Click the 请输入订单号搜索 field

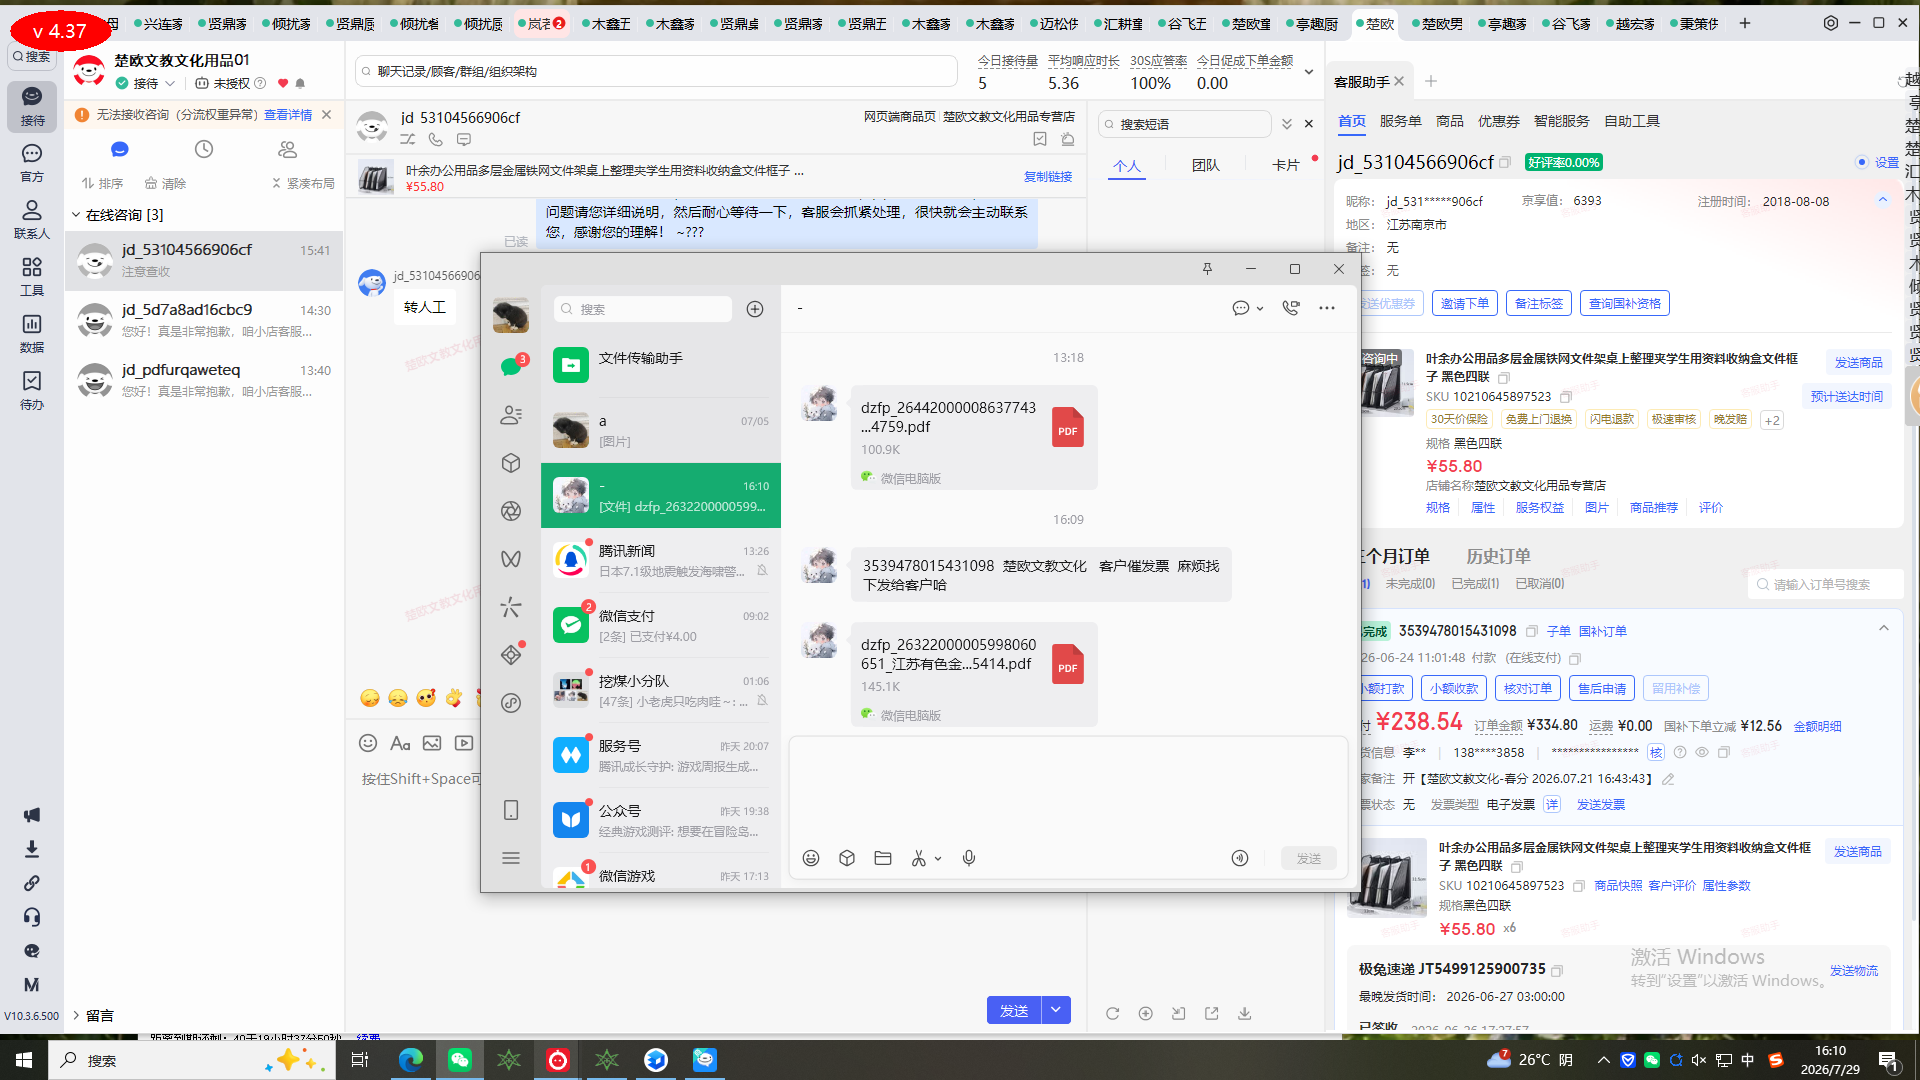pyautogui.click(x=1826, y=584)
